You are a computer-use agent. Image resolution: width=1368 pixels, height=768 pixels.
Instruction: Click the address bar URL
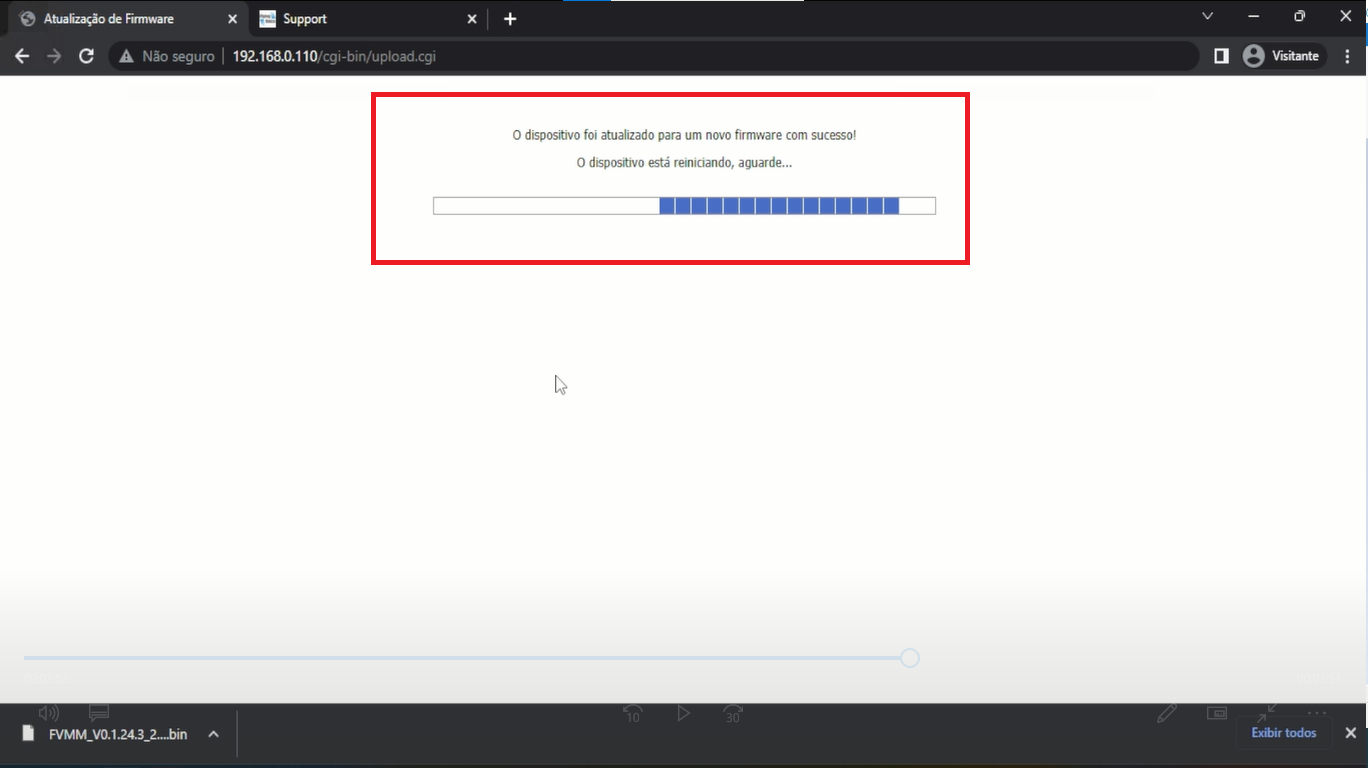coord(334,57)
